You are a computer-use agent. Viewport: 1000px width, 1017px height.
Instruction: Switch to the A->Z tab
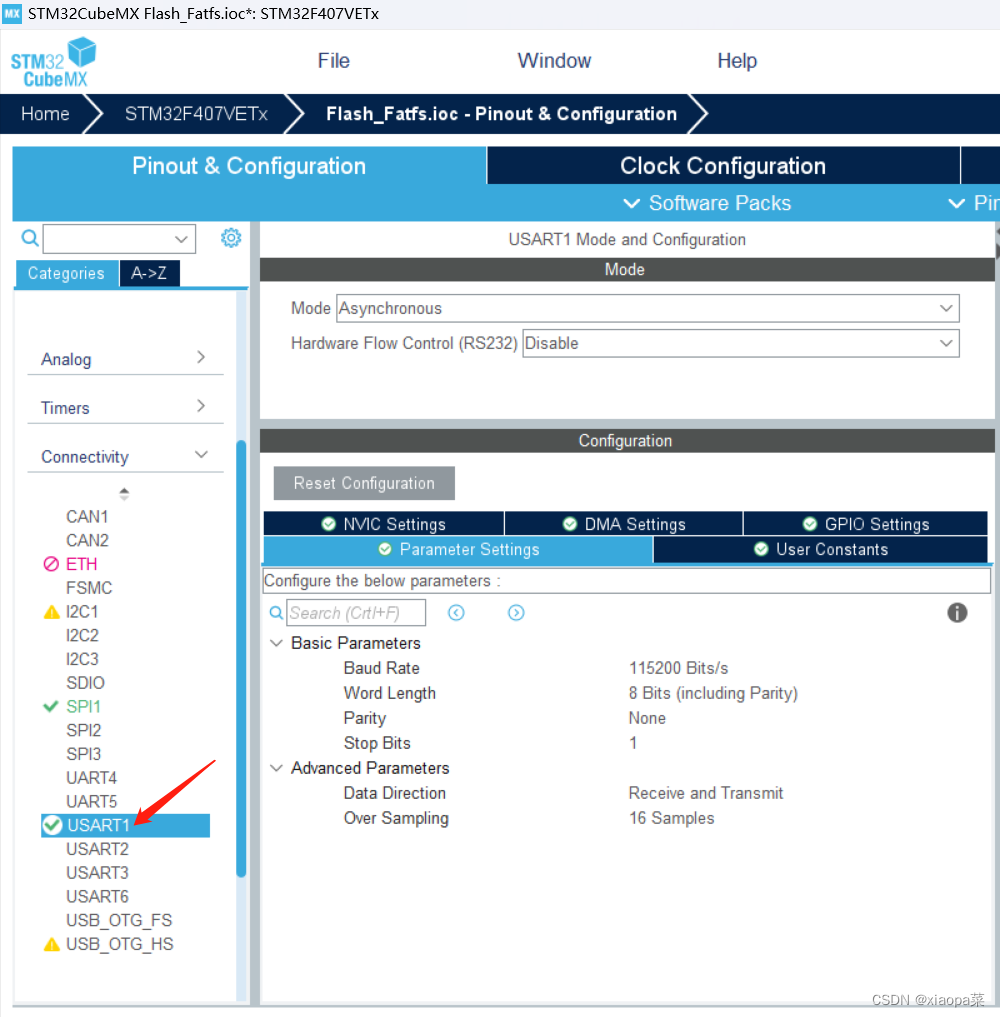click(149, 273)
